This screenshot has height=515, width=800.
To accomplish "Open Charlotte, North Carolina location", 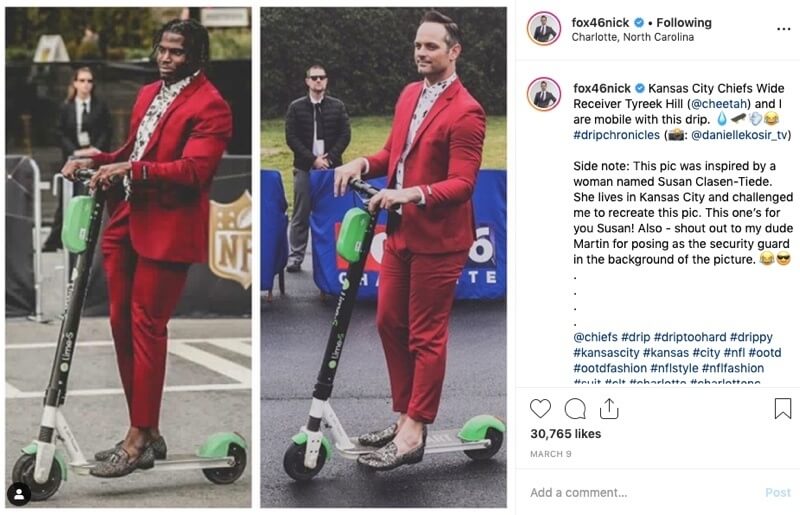I will pos(633,37).
